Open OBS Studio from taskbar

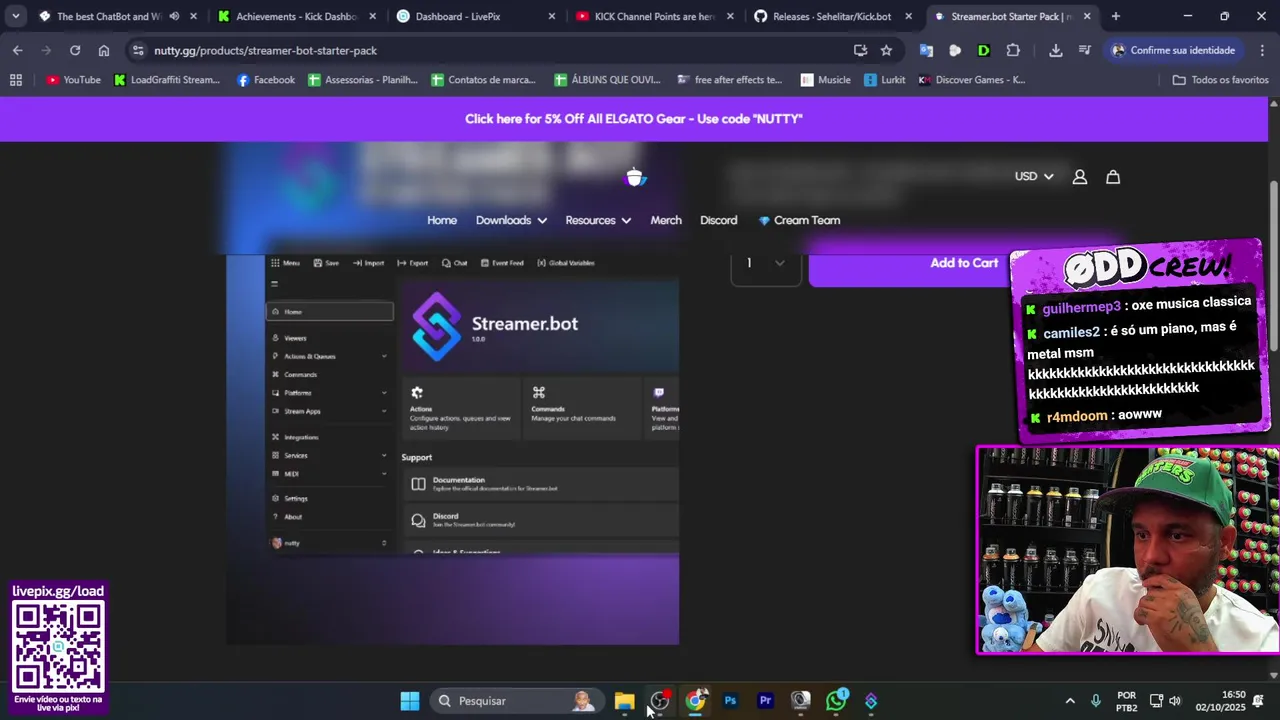[x=660, y=701]
